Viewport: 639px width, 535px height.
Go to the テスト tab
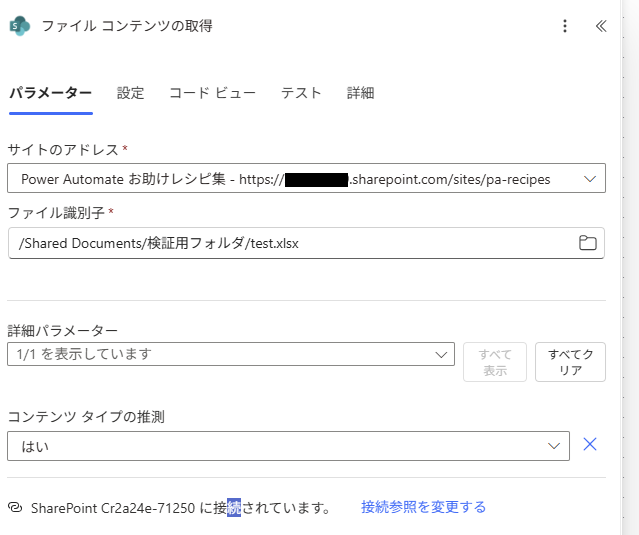[x=301, y=93]
